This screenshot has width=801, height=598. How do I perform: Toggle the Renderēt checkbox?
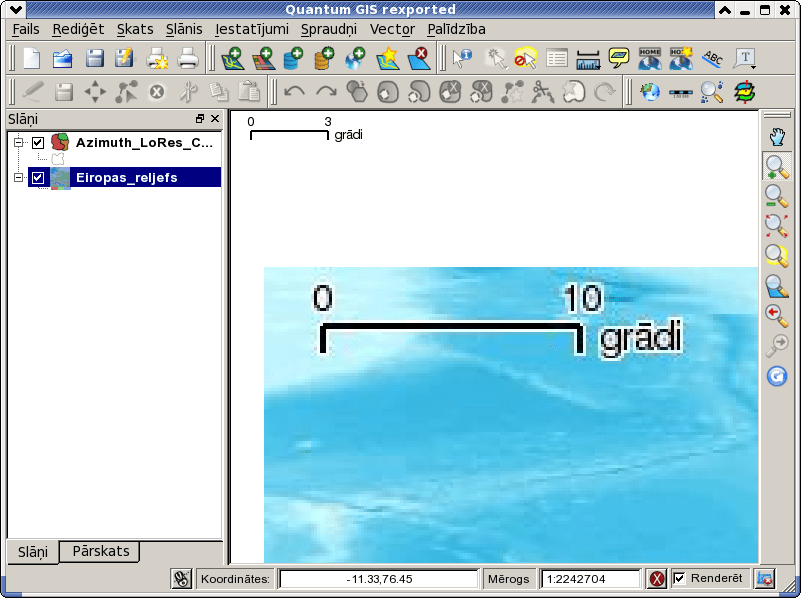pyautogui.click(x=679, y=578)
